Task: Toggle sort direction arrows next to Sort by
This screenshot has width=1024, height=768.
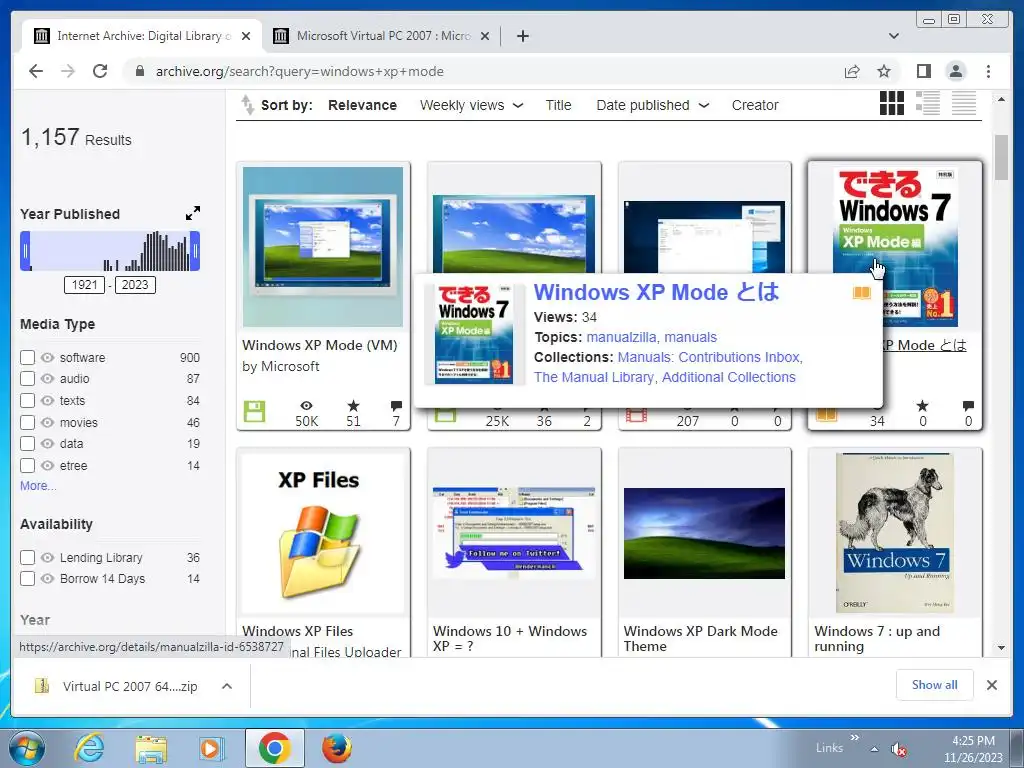Action: coord(248,104)
